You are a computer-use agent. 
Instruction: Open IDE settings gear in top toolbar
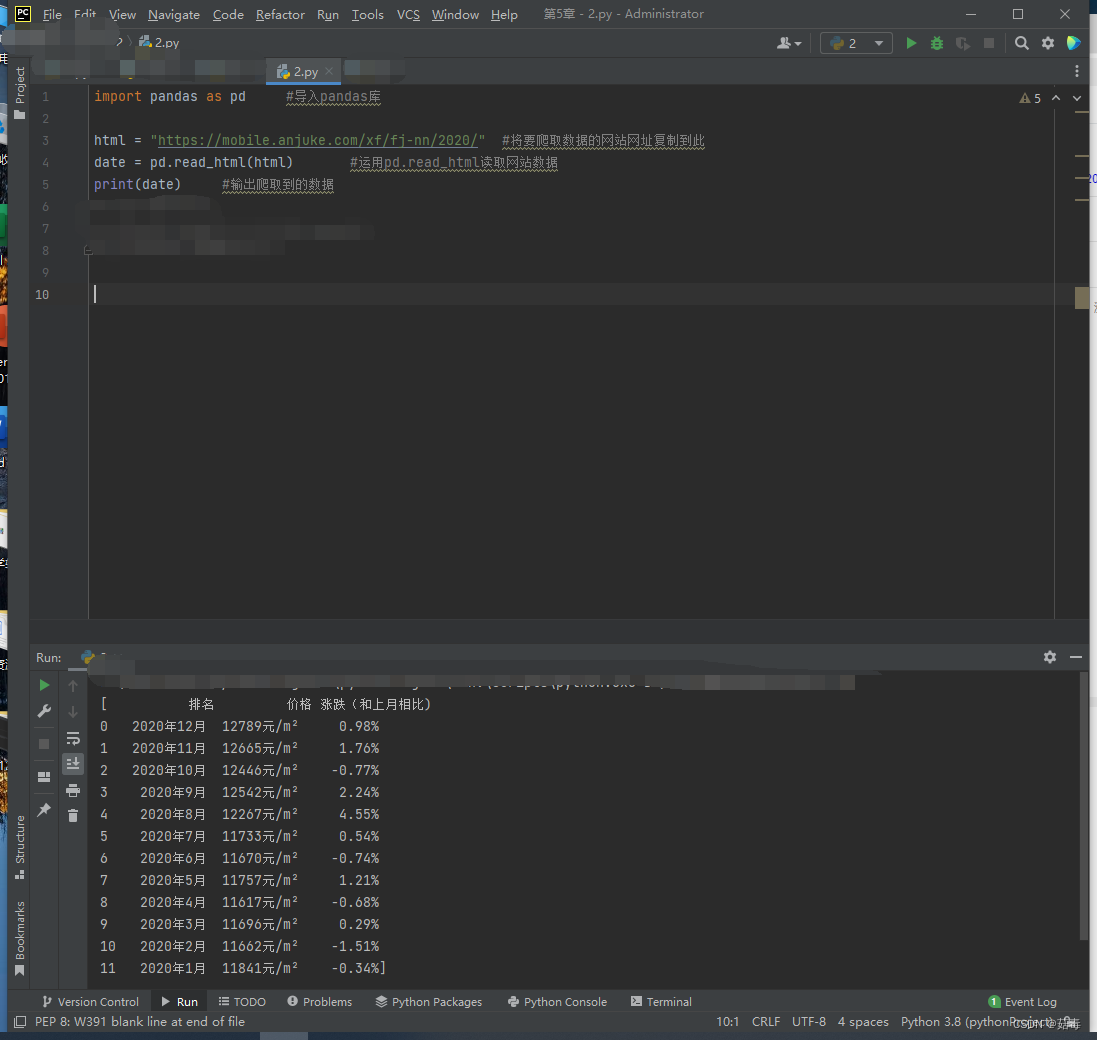[1048, 43]
